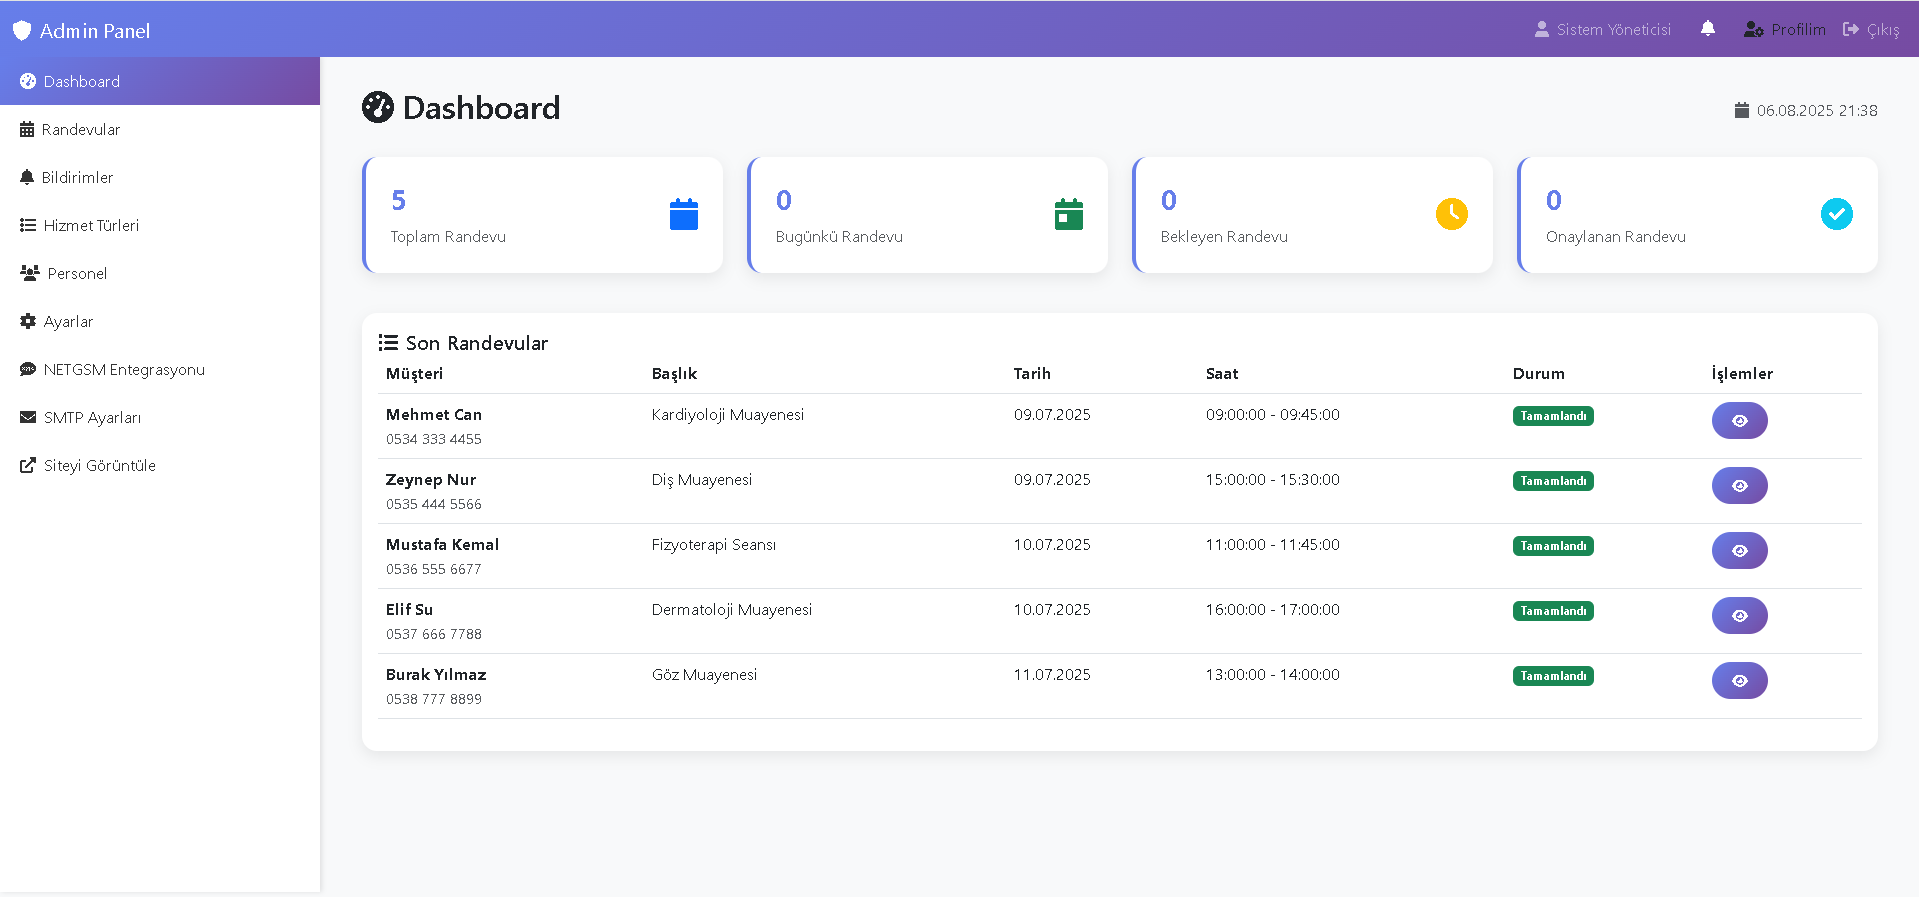The image size is (1919, 897).
Task: Click the shield logo beside Admin Panel
Action: (22, 31)
